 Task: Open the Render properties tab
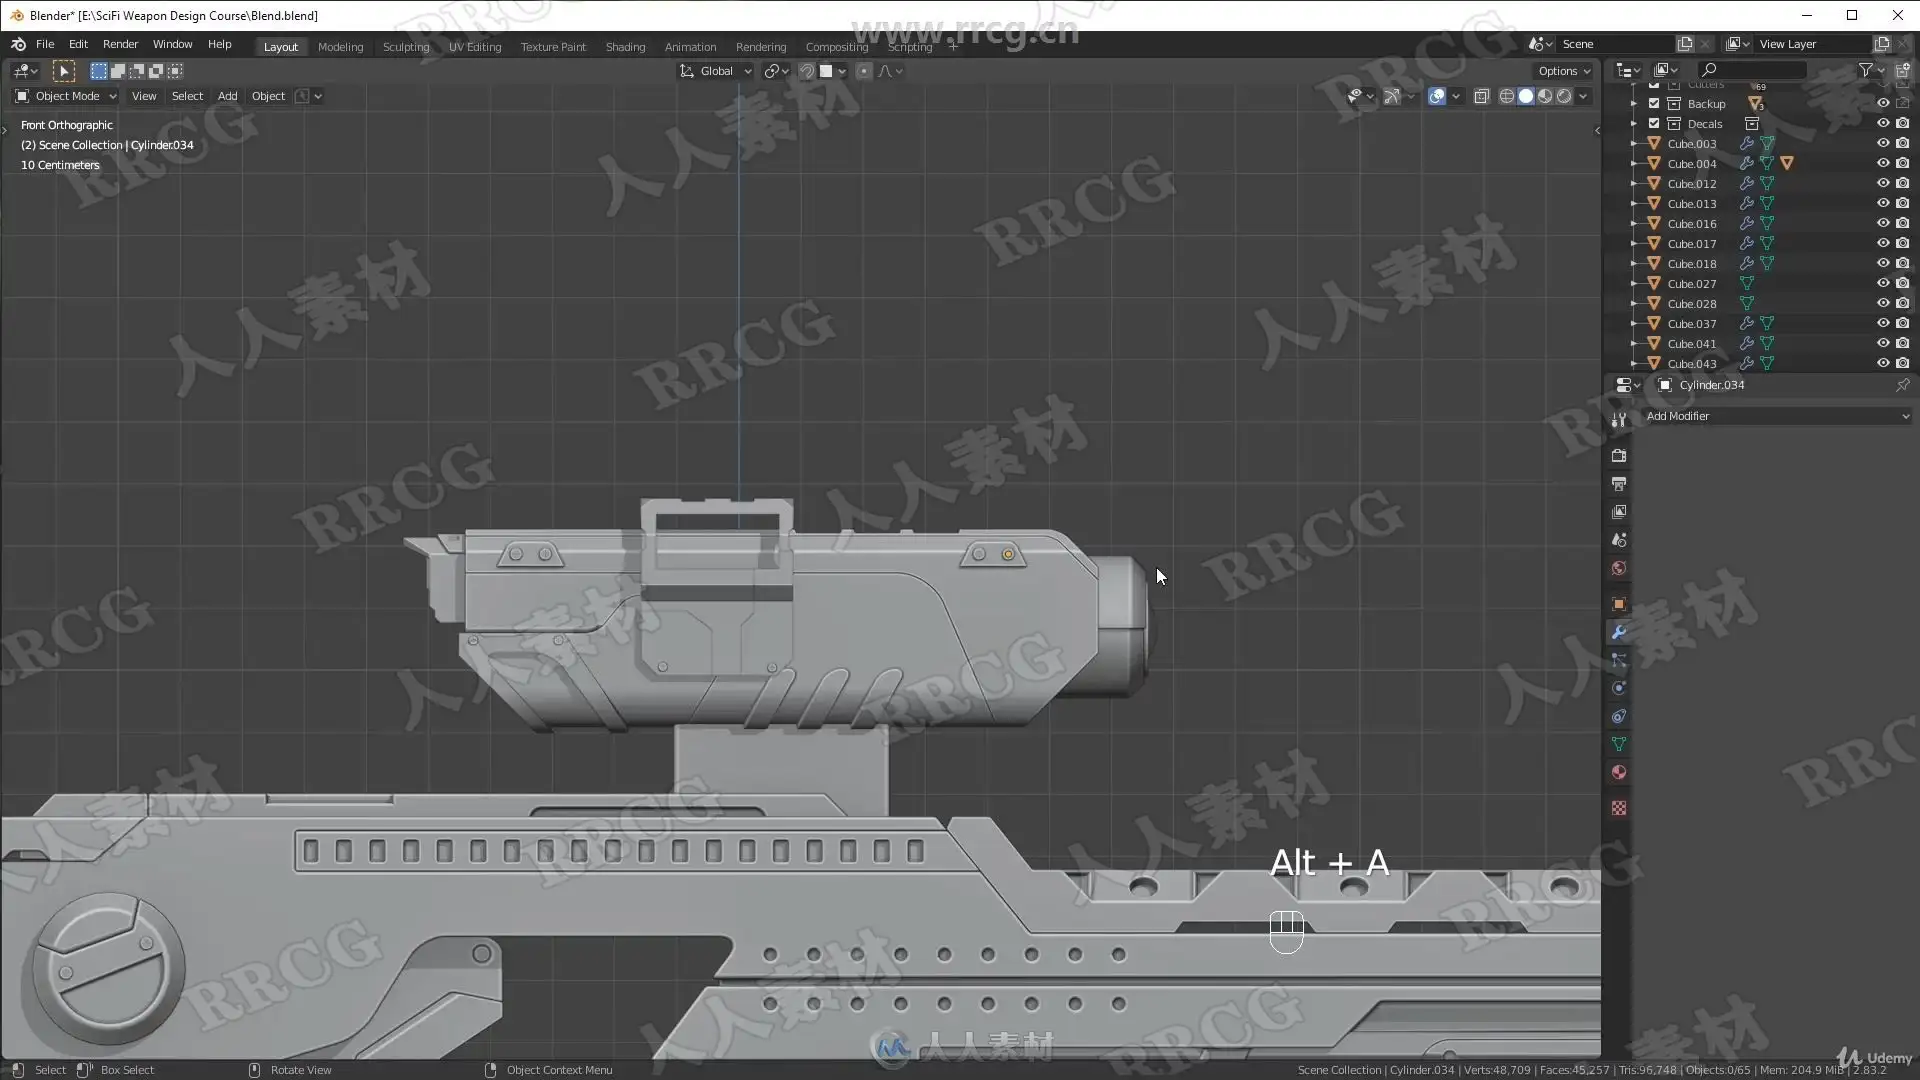(1619, 456)
